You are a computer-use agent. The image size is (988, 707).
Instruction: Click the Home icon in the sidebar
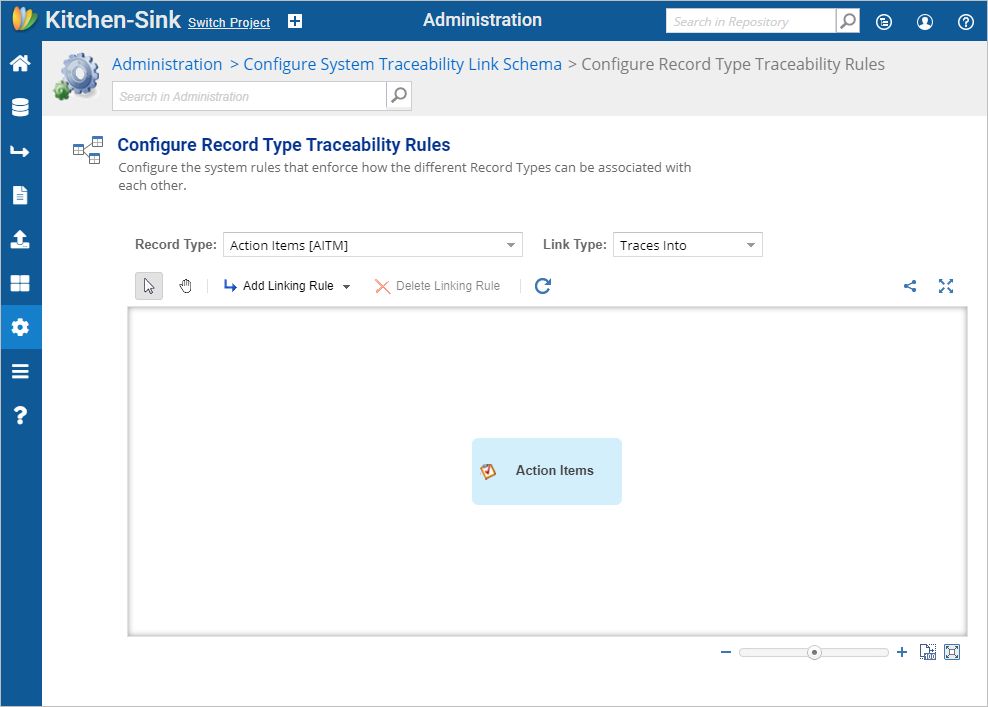20,63
